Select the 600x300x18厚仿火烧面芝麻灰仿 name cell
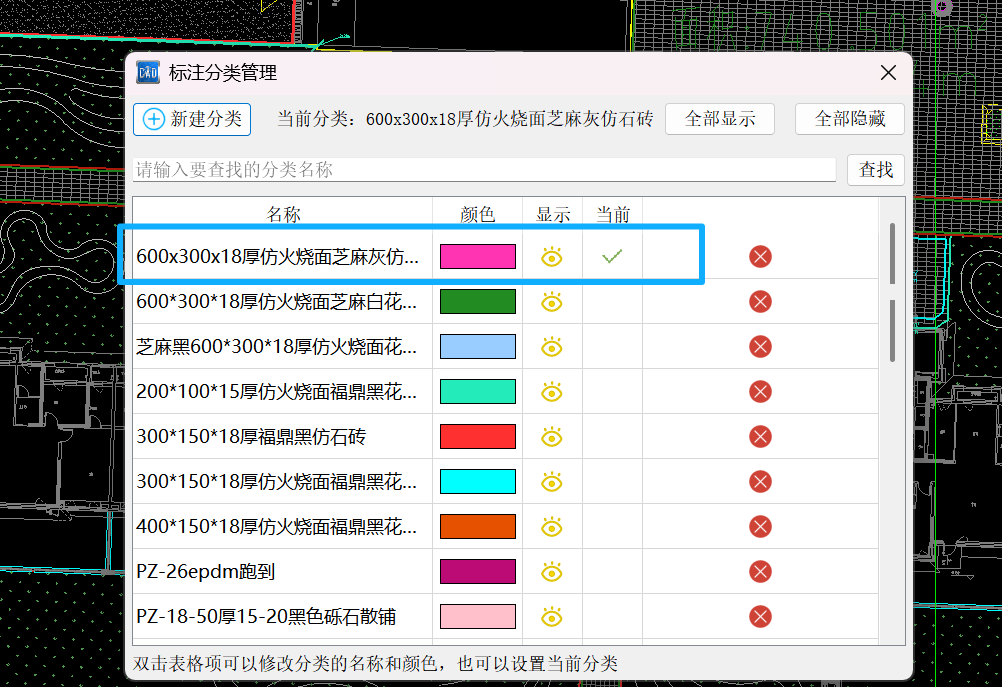1002x687 pixels. pos(282,257)
